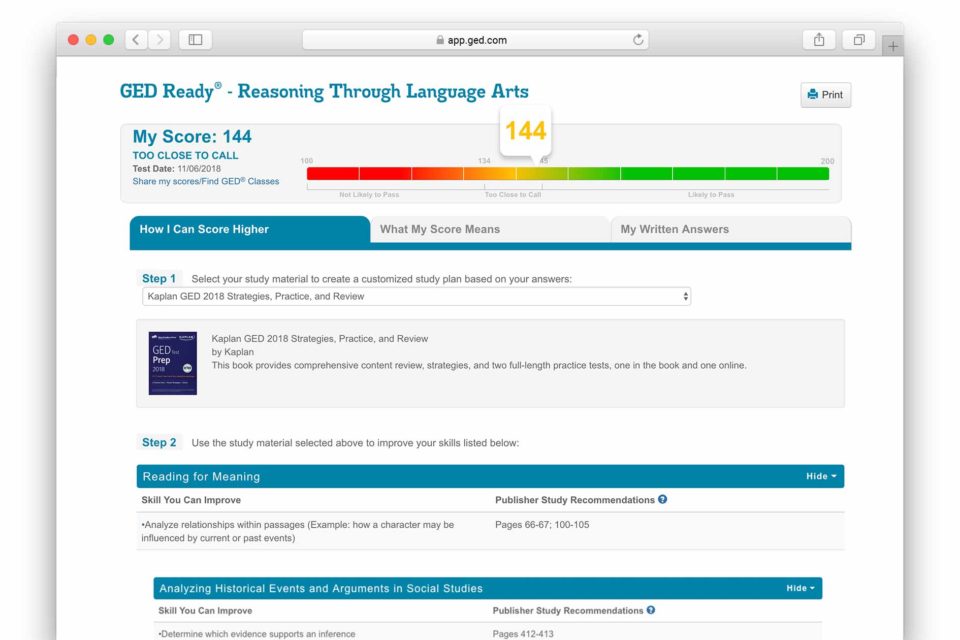Collapse the Reading for Meaning section via Hide
This screenshot has height=640, width=960.
click(820, 476)
